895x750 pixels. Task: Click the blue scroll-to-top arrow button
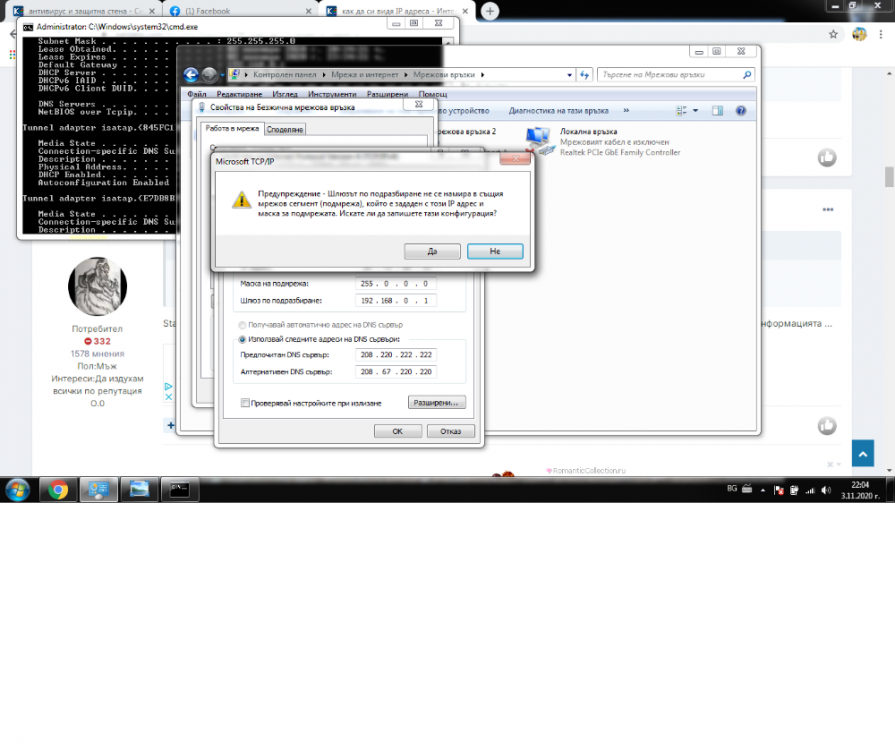tap(863, 454)
